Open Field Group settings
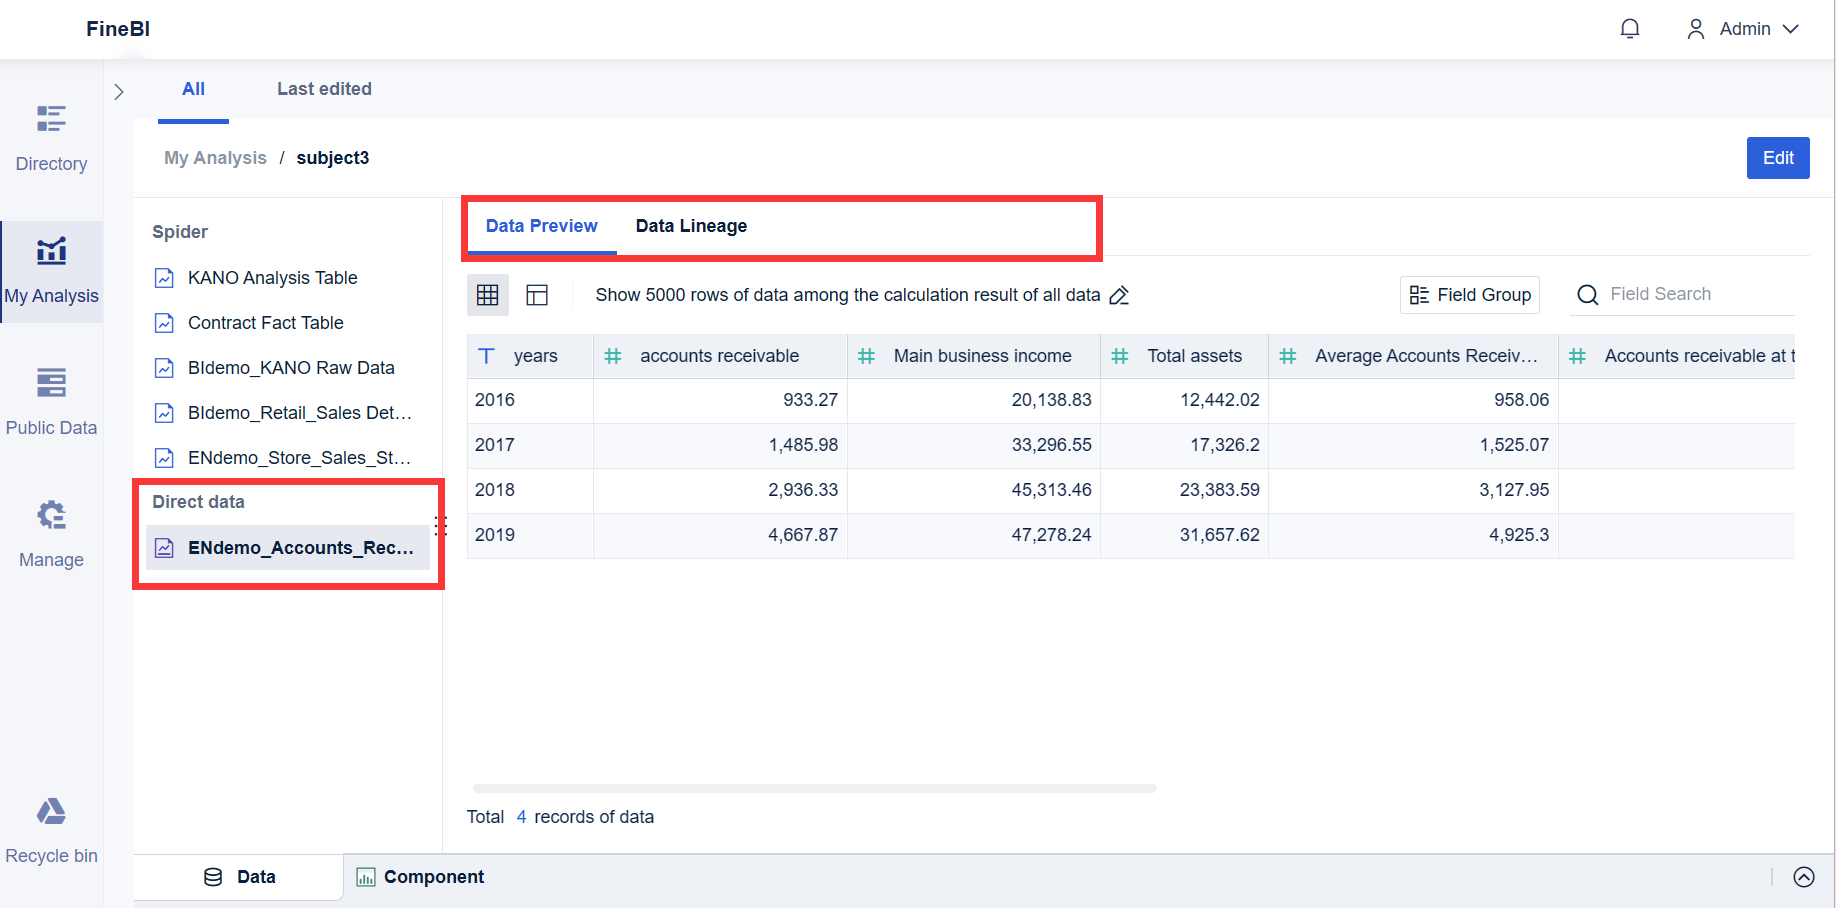Image resolution: width=1836 pixels, height=908 pixels. coord(1469,294)
